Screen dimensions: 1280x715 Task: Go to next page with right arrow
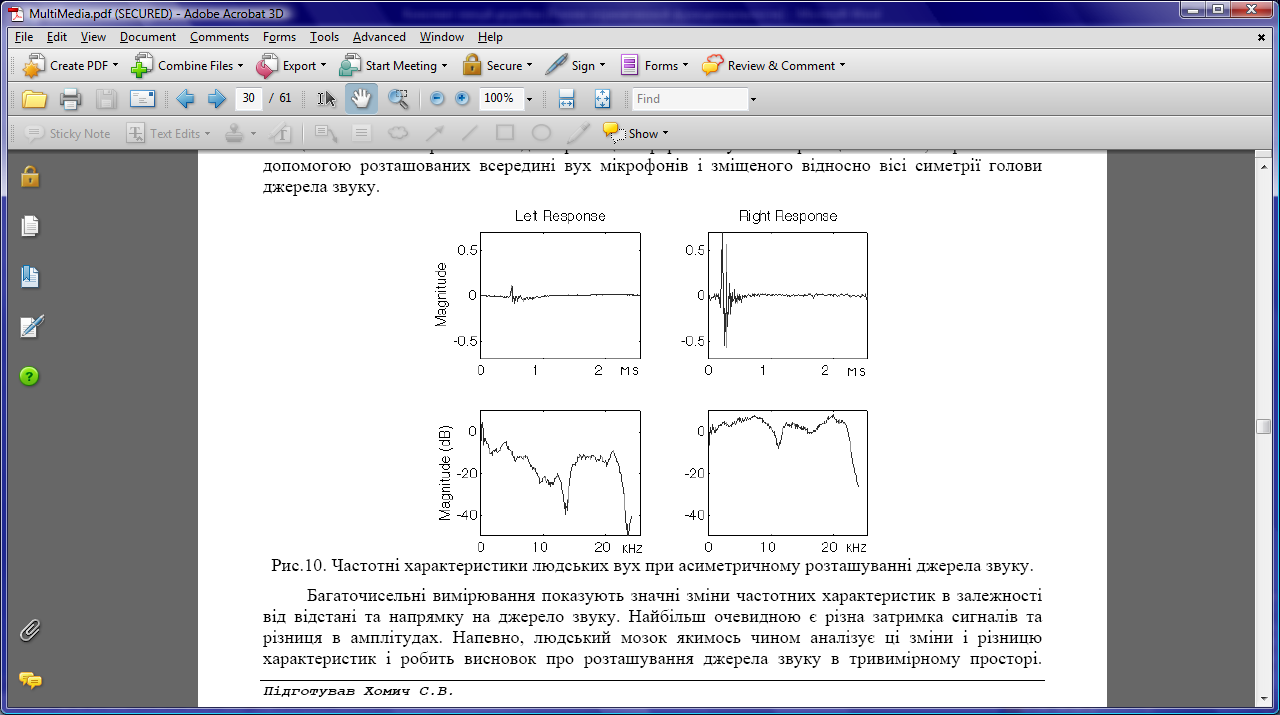click(216, 99)
